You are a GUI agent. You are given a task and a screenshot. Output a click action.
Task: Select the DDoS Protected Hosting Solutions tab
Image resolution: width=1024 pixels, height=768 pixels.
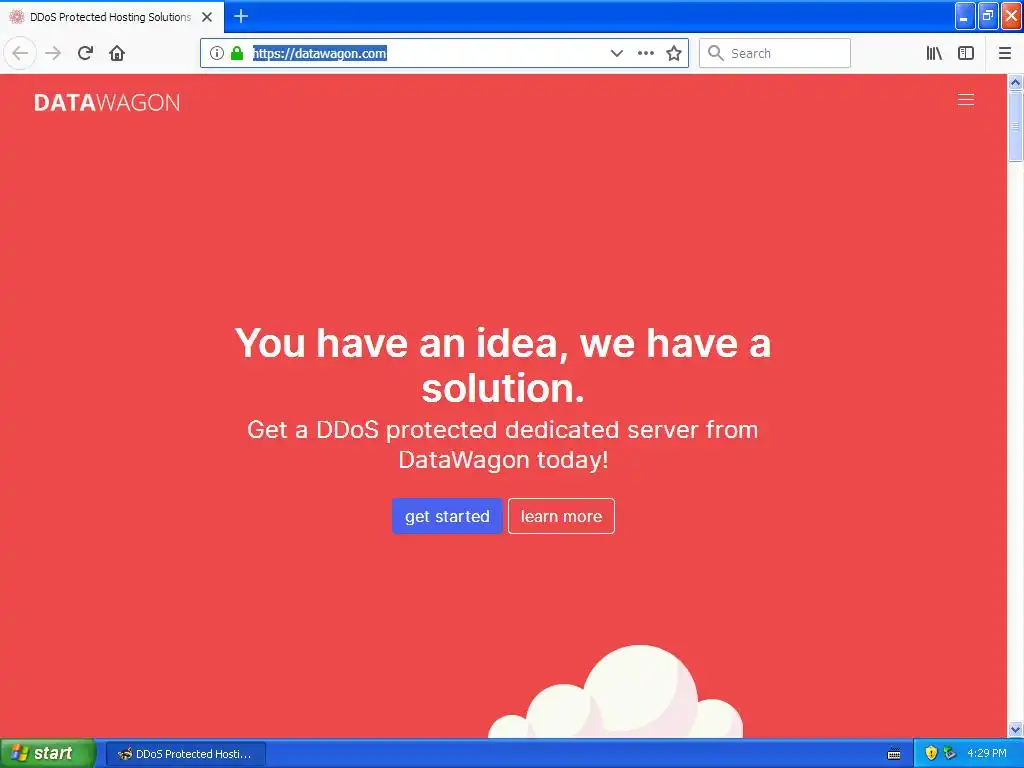(112, 17)
